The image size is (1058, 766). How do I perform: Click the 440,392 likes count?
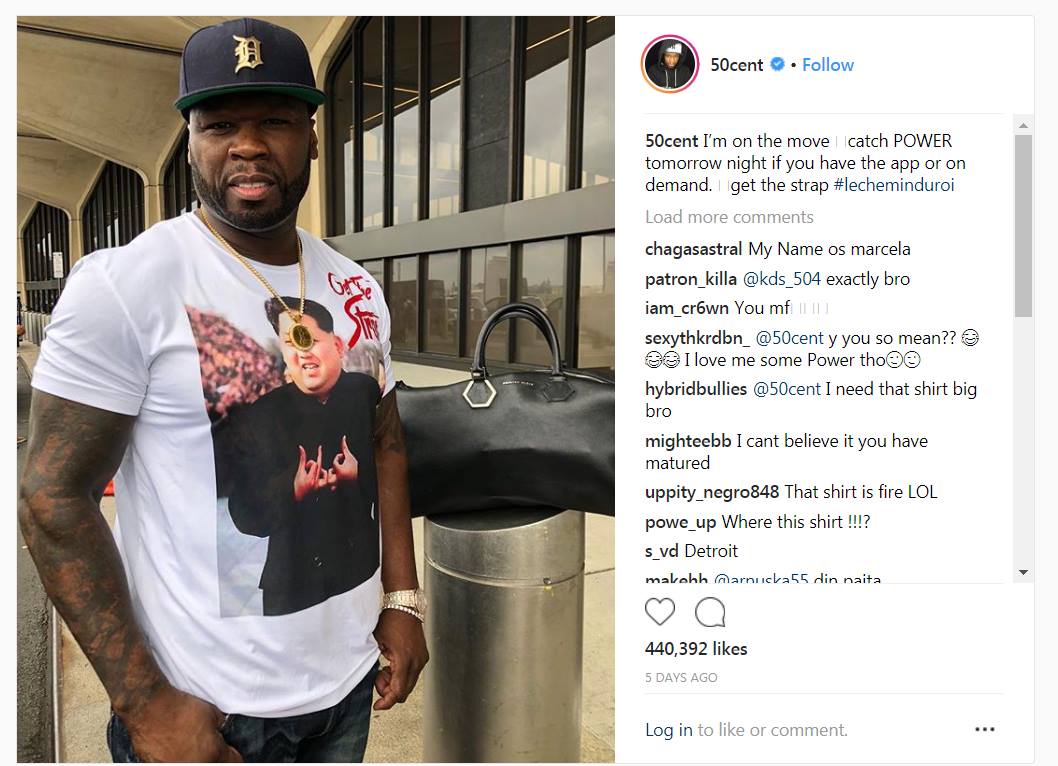click(696, 649)
